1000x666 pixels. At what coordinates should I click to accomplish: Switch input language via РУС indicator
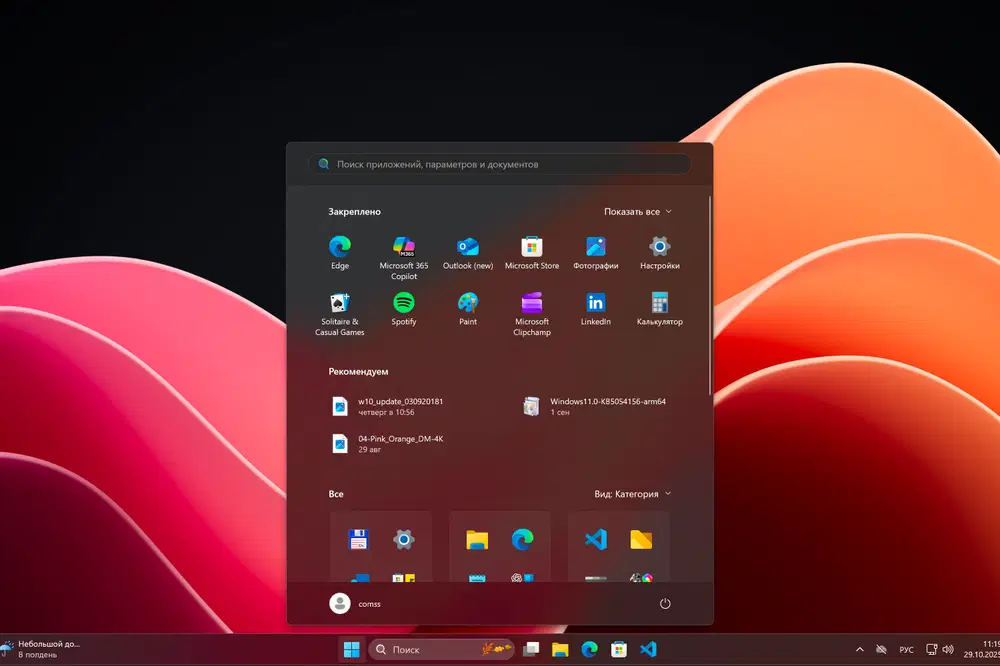[x=906, y=650]
